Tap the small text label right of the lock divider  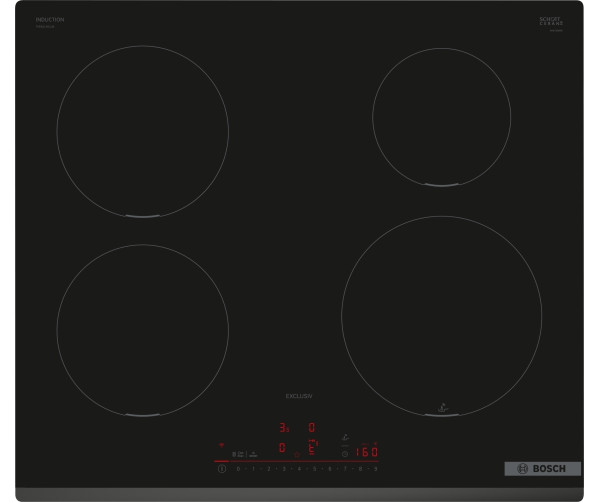253,454
